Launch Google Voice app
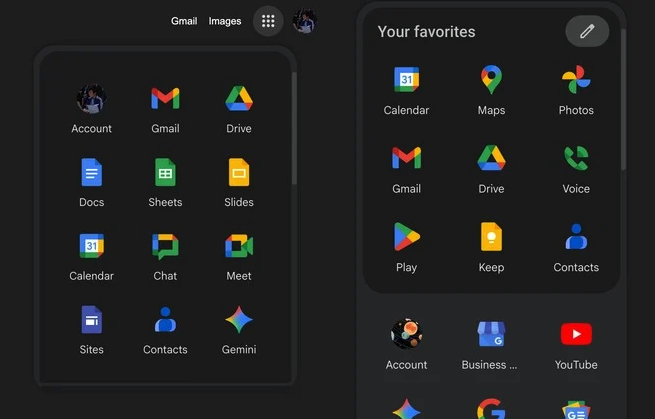The height and width of the screenshot is (419, 655). 576,169
